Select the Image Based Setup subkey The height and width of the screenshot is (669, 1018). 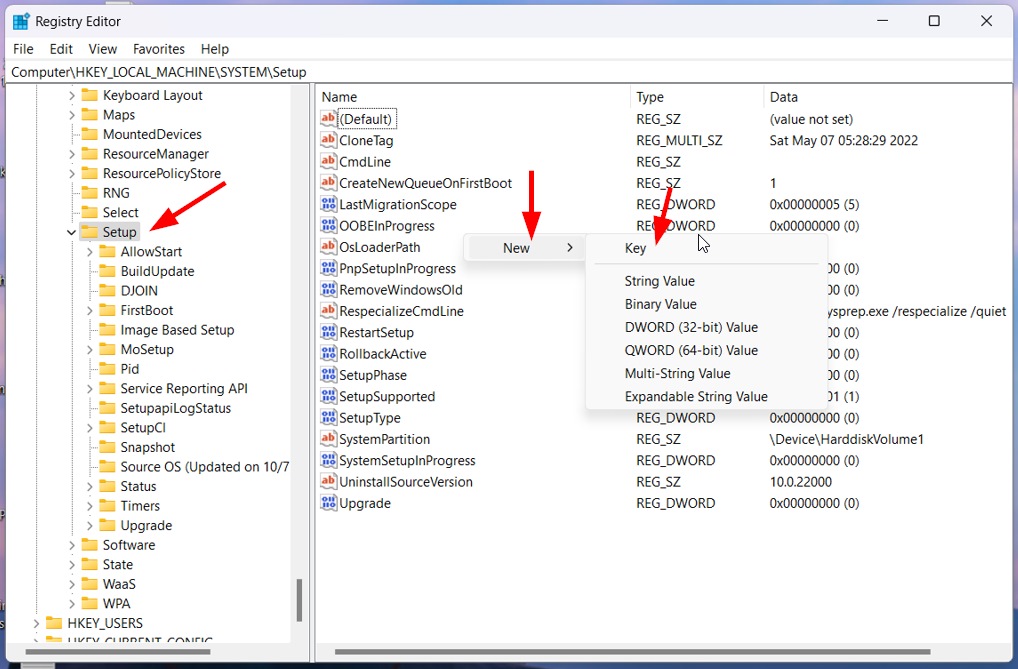(177, 330)
